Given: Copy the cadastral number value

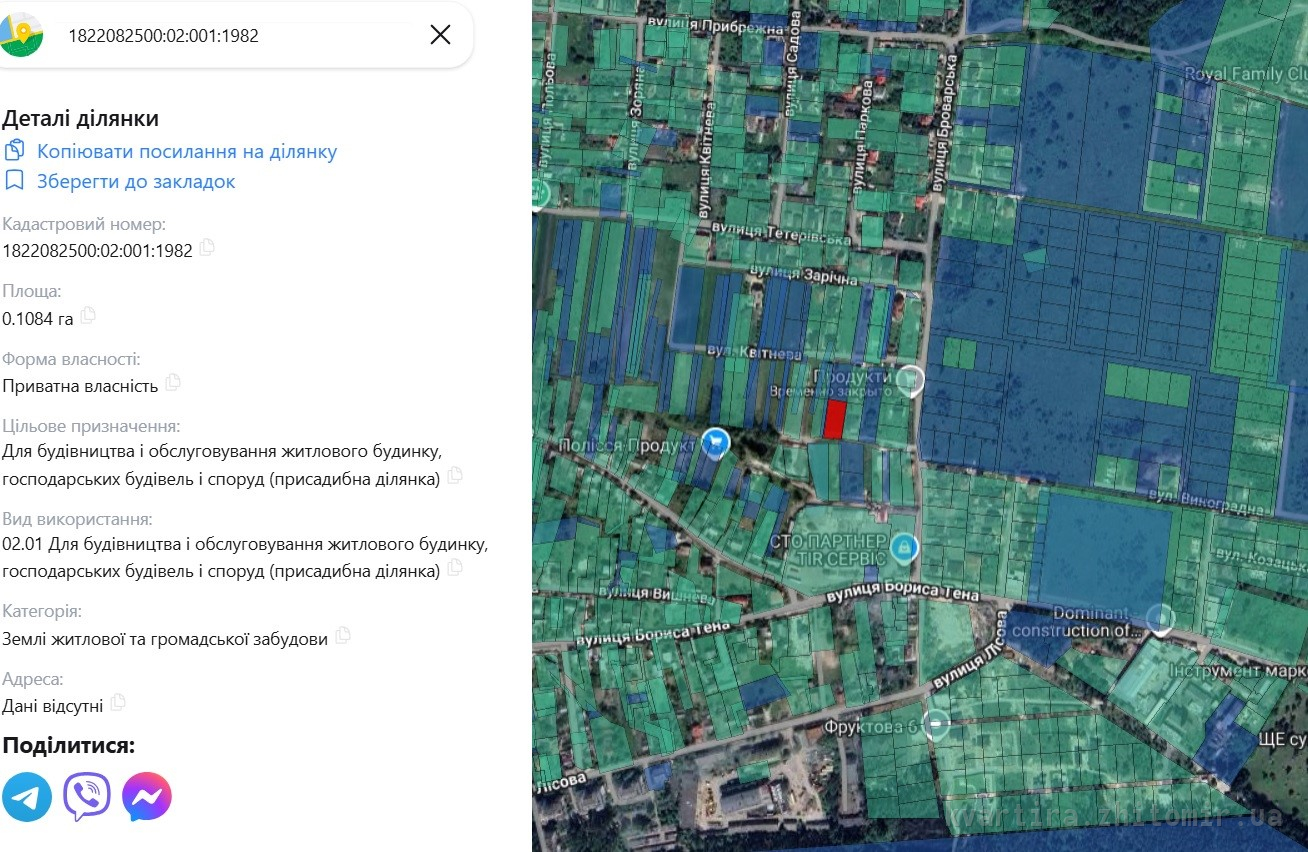Looking at the screenshot, I should pyautogui.click(x=207, y=248).
